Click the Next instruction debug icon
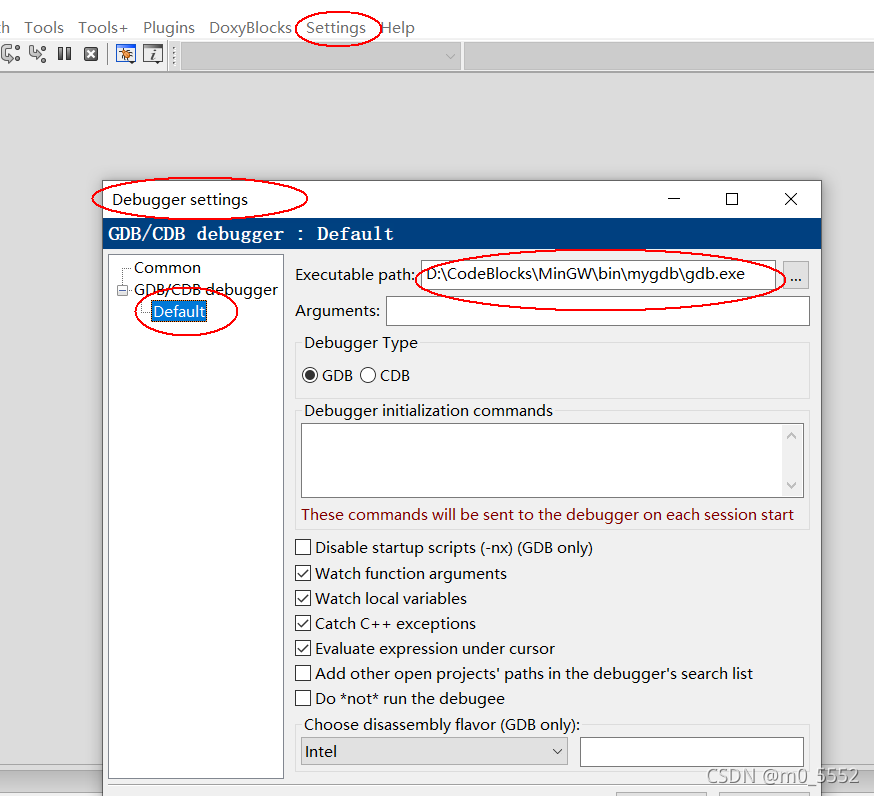The image size is (874, 796). click(10, 54)
